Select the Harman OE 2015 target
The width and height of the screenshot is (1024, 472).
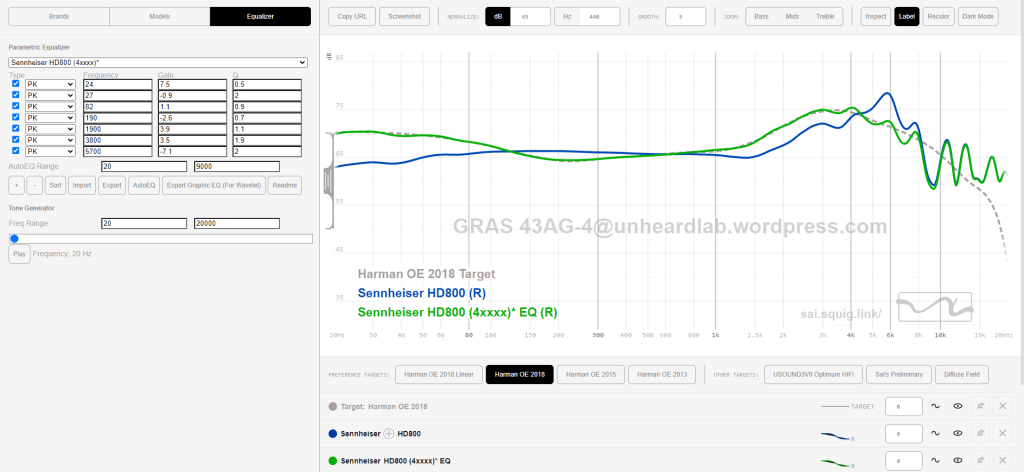click(x=591, y=374)
